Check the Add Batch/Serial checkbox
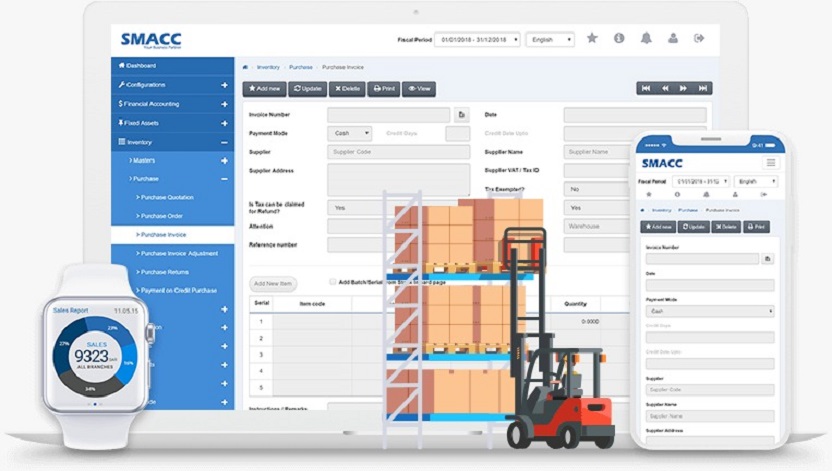The width and height of the screenshot is (832, 471). (333, 282)
